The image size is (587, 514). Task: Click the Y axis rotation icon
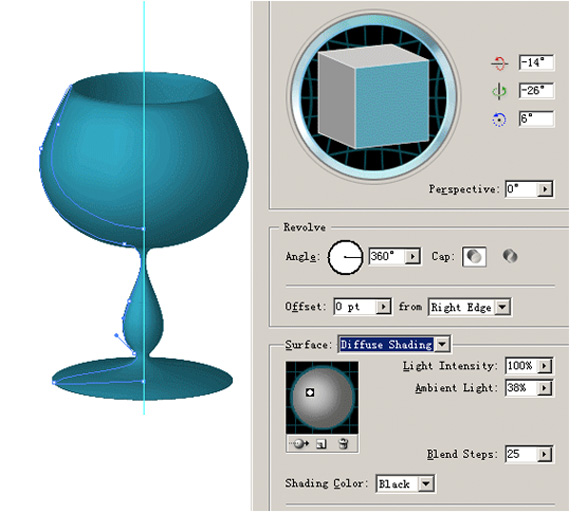coord(499,91)
